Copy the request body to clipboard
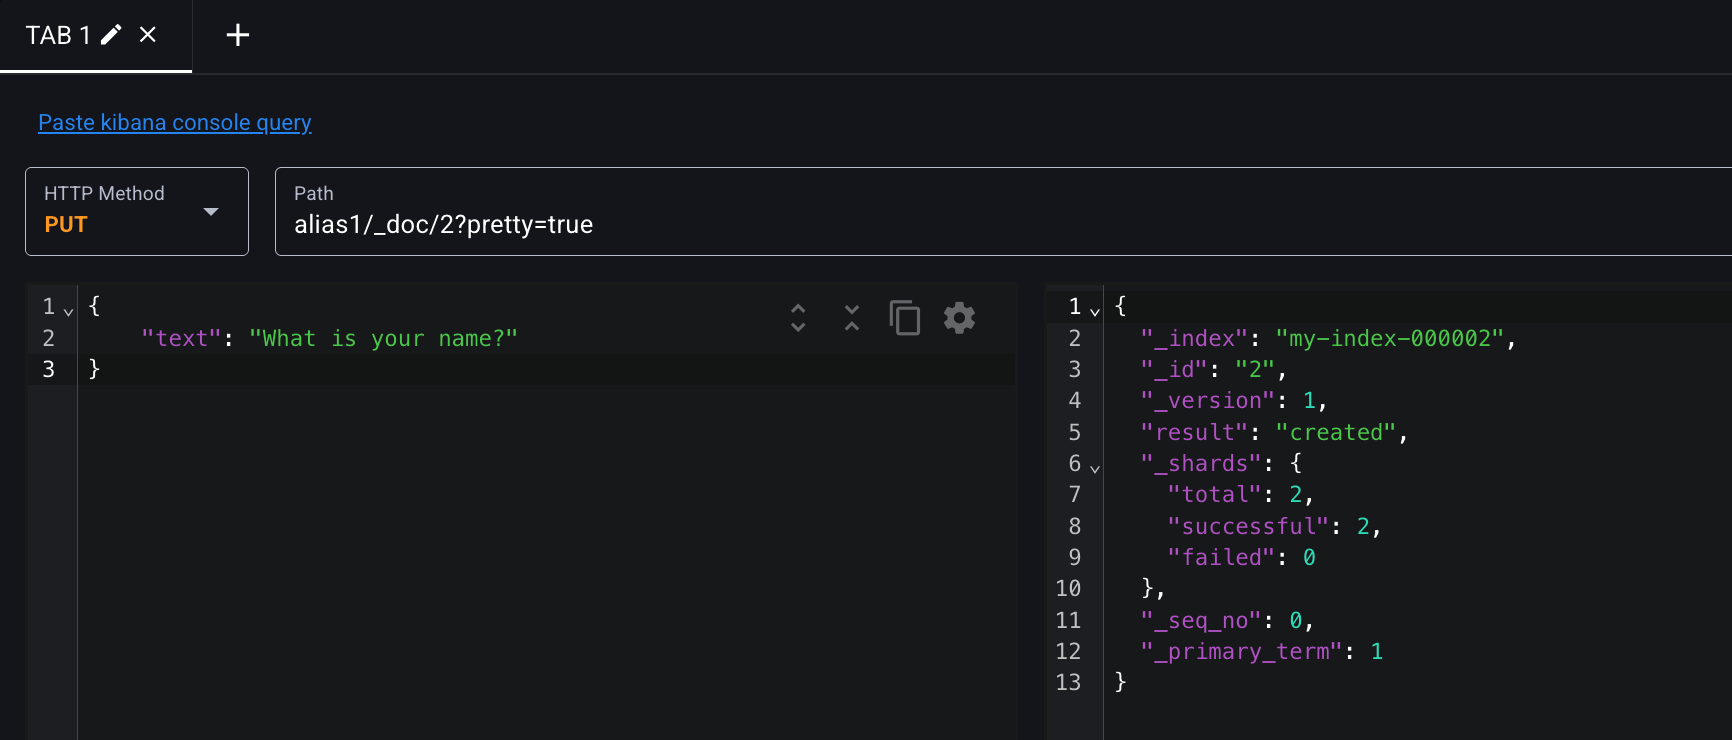Screen dimensions: 1732x740 point(905,318)
